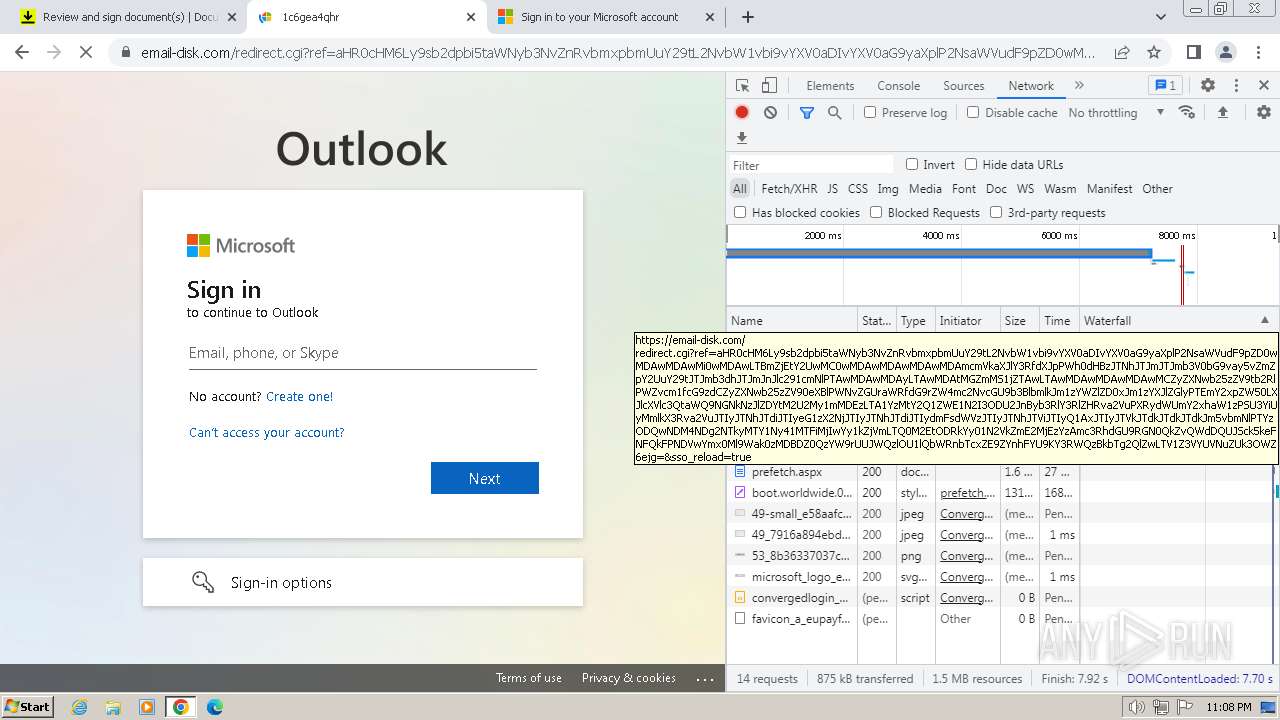Screen dimensions: 1280x720
Task: Open Sign-in options
Action: (363, 582)
